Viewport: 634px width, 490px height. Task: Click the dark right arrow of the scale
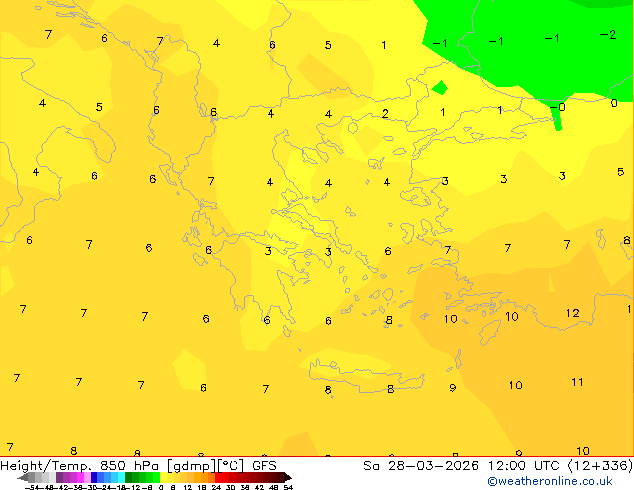tap(288, 477)
